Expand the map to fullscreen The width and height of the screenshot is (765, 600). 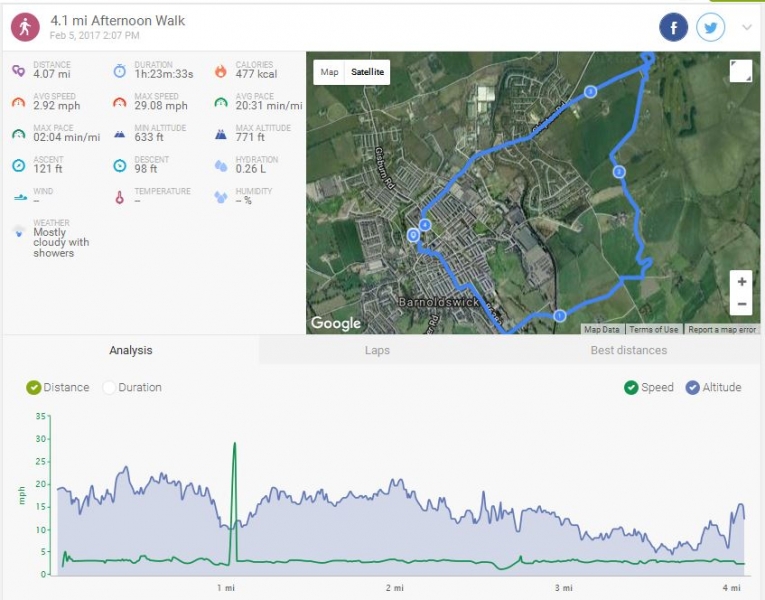(x=741, y=71)
